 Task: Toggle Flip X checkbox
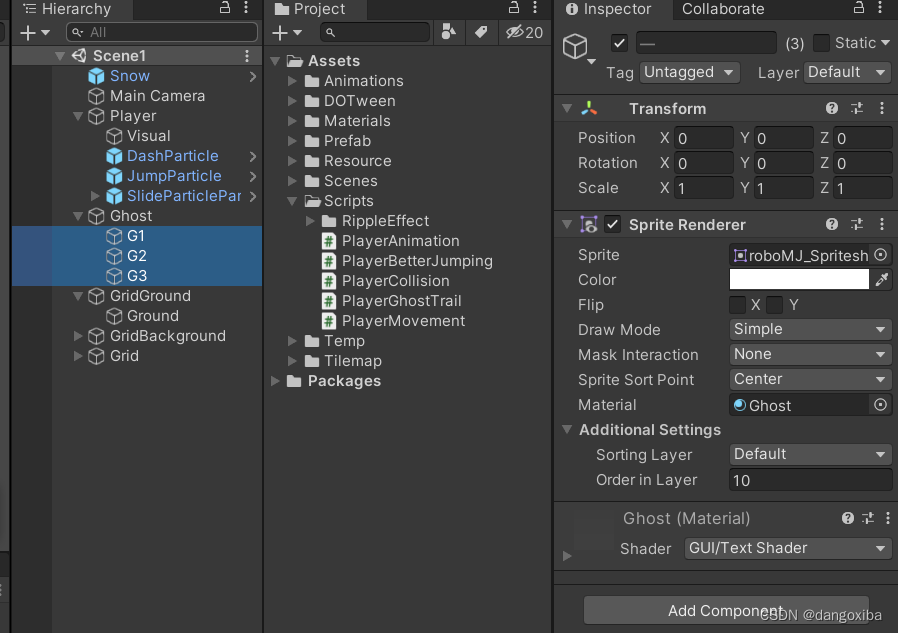pos(737,305)
